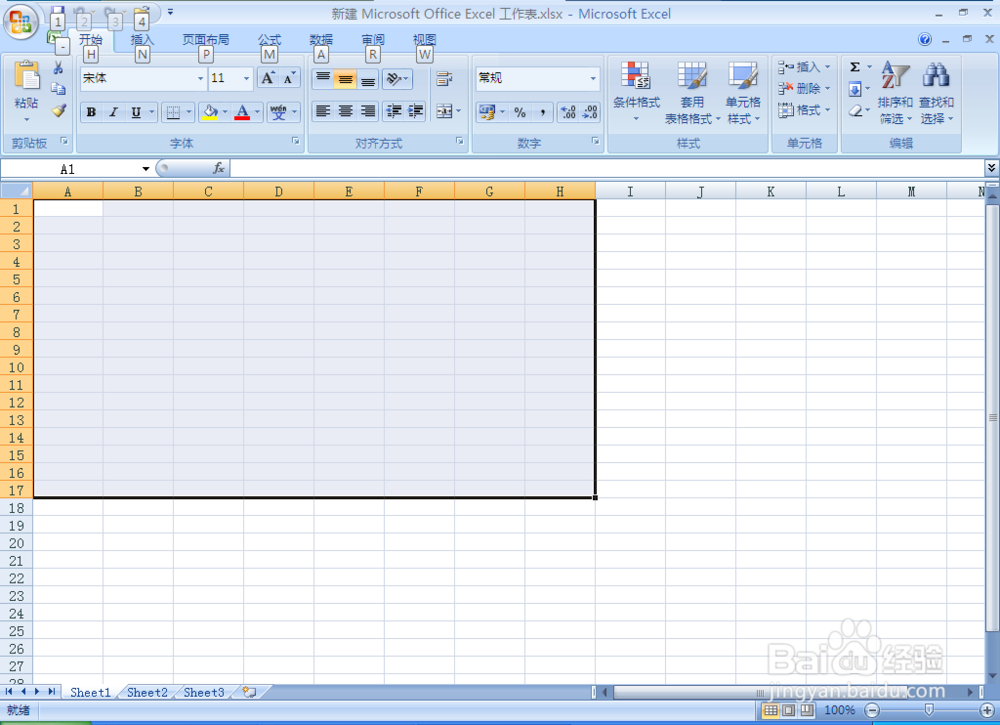This screenshot has height=725, width=1000.
Task: Open the Name Box dropdown arrow
Action: (x=146, y=169)
